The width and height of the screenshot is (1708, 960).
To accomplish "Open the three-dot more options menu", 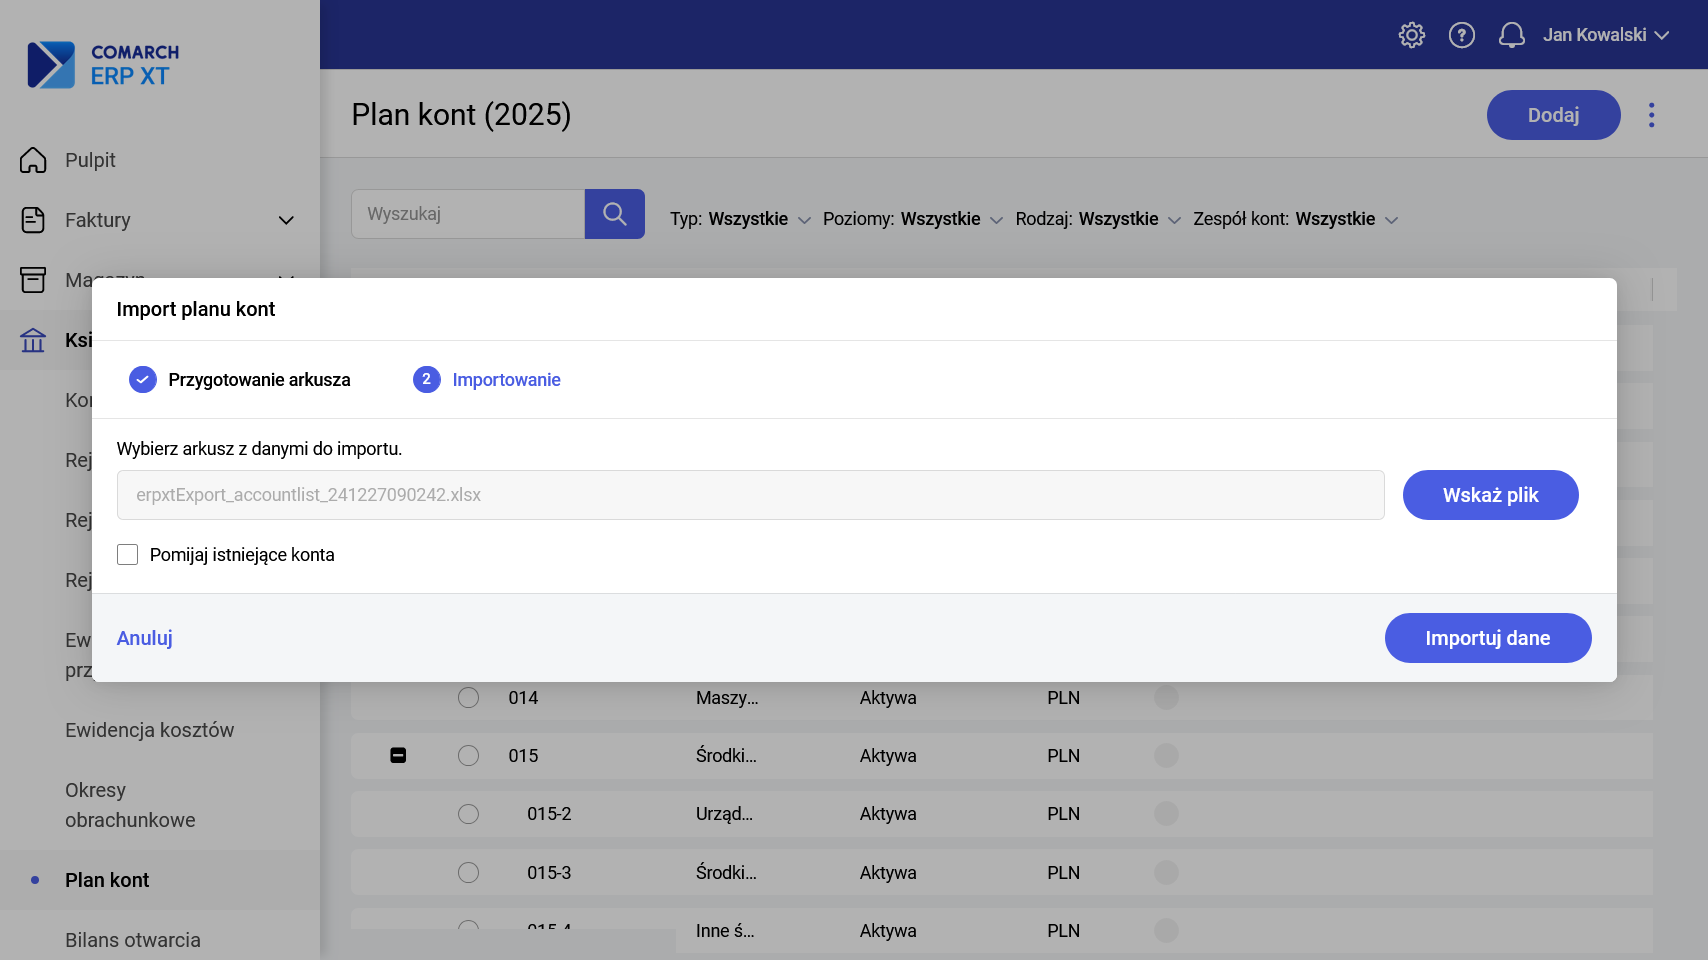I will pos(1651,115).
